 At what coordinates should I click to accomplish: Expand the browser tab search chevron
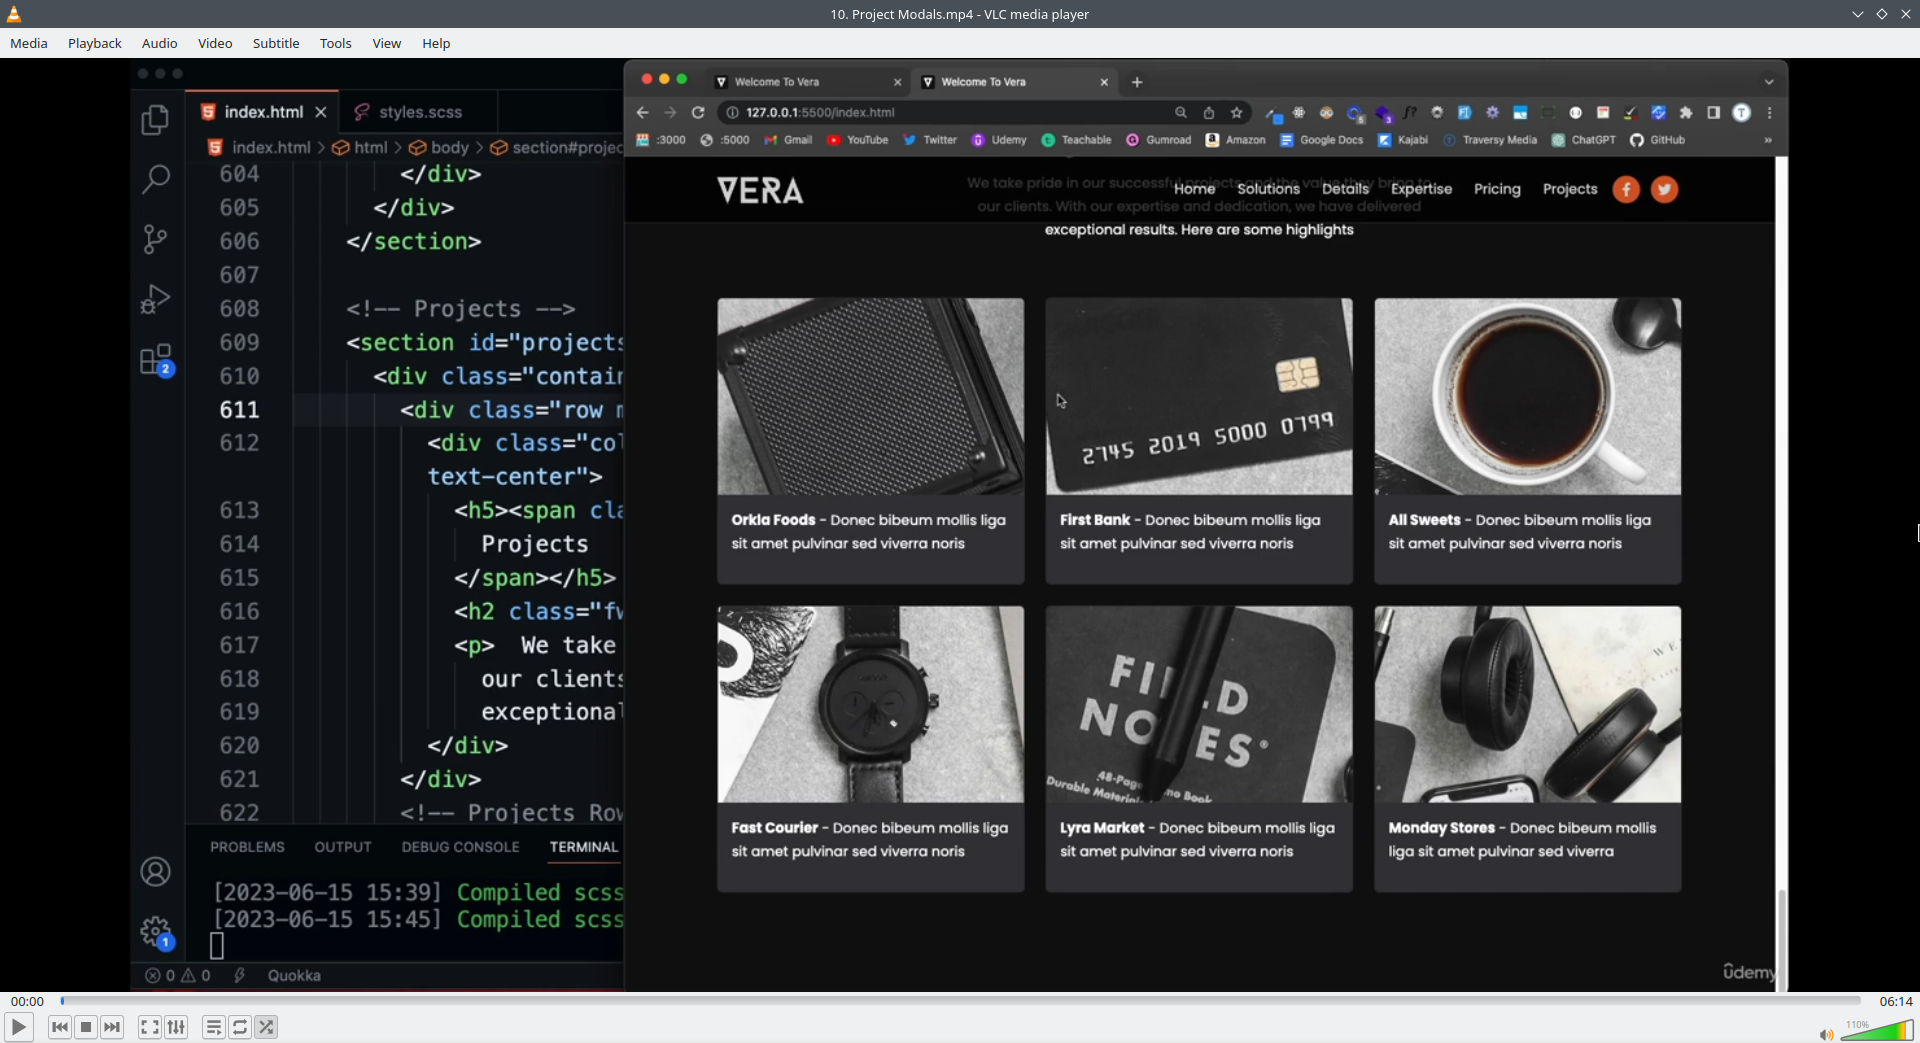[x=1769, y=82]
